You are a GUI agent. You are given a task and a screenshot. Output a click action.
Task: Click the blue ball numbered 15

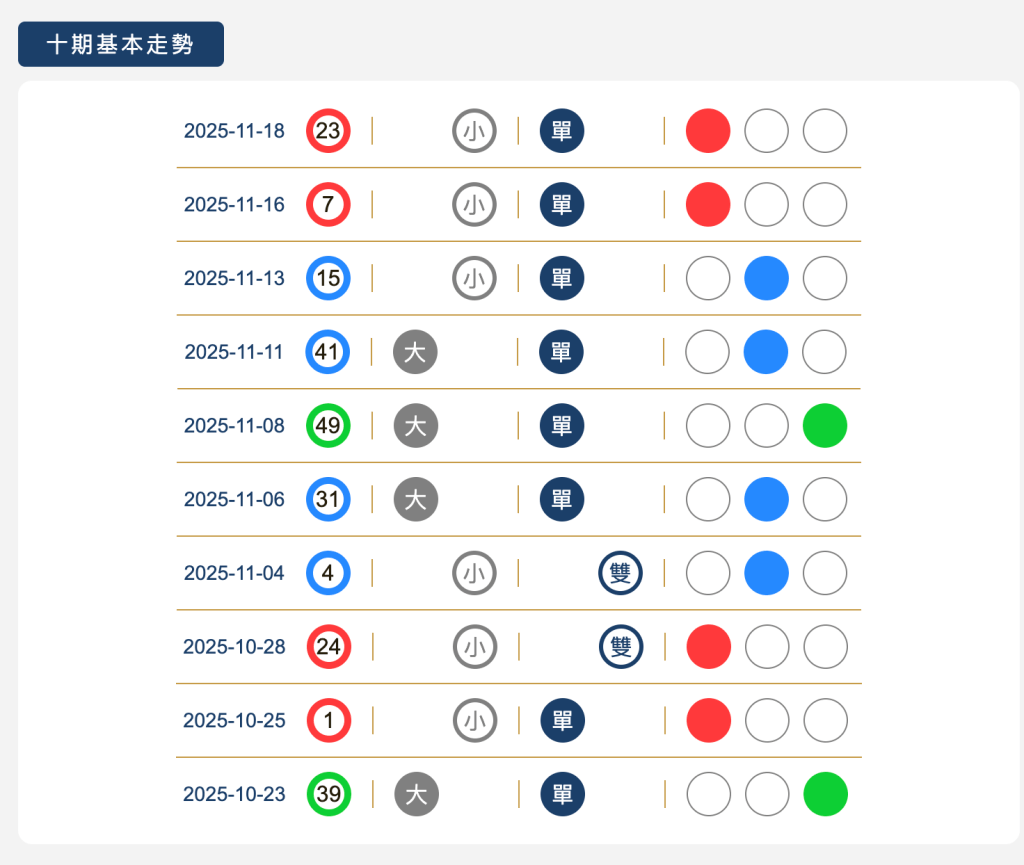point(328,278)
